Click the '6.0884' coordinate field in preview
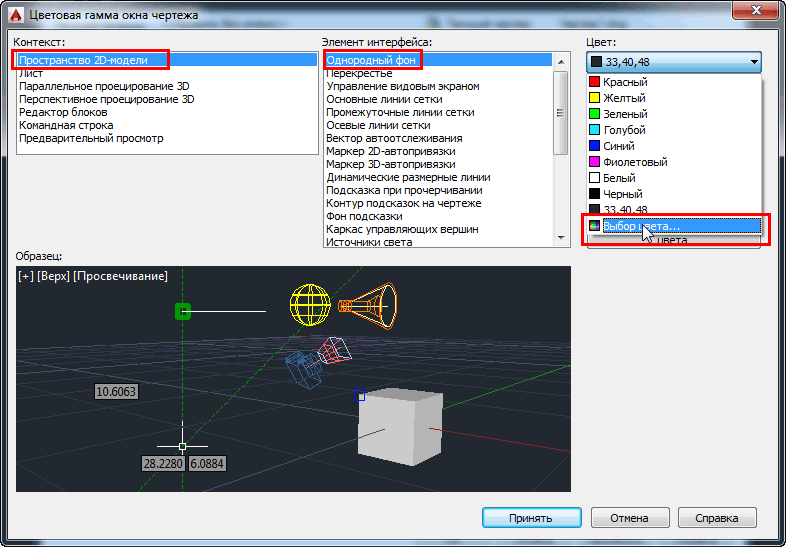 click(207, 463)
